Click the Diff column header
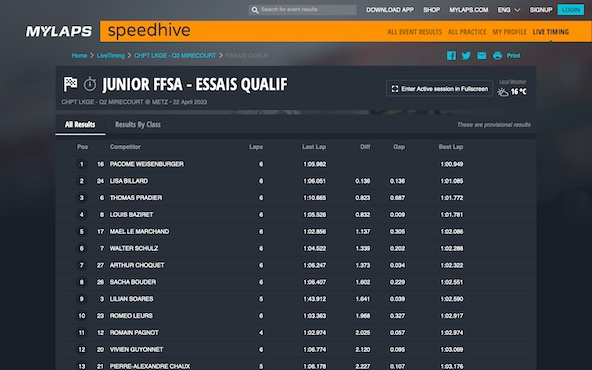 [x=365, y=147]
